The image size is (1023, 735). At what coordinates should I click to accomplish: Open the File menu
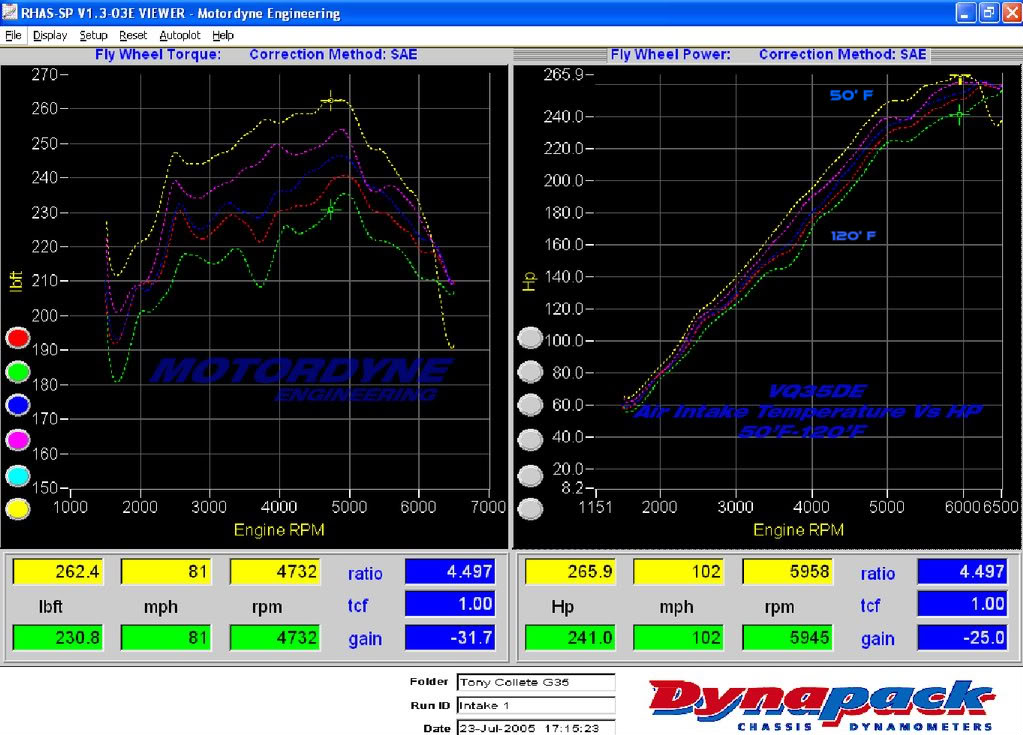(13, 35)
